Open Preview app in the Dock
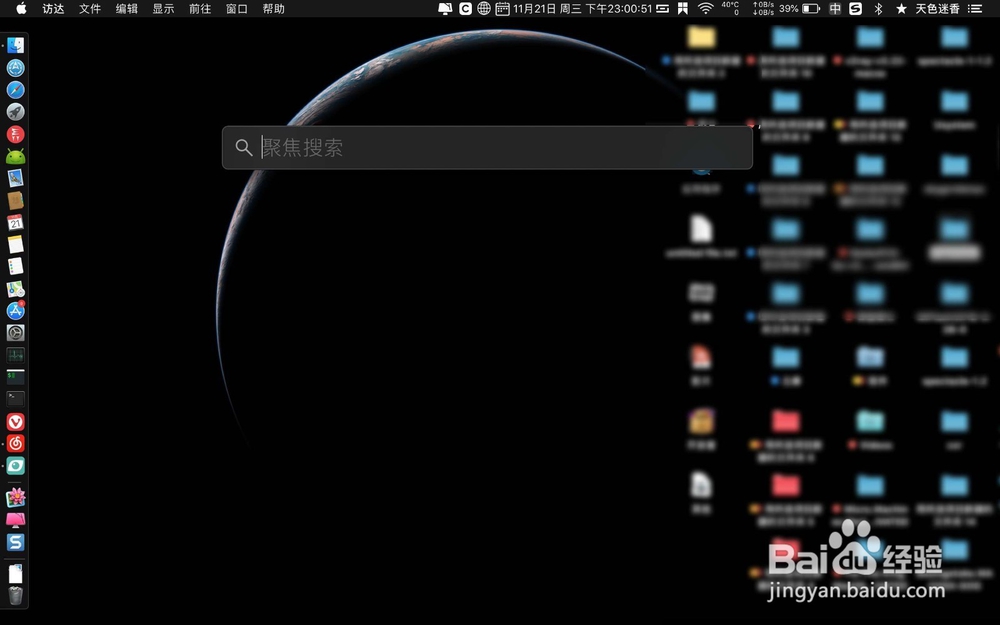Viewport: 1000px width, 625px height. click(15, 178)
